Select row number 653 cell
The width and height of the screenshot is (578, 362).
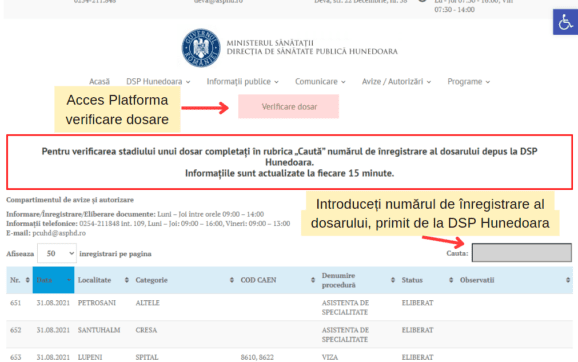point(15,357)
